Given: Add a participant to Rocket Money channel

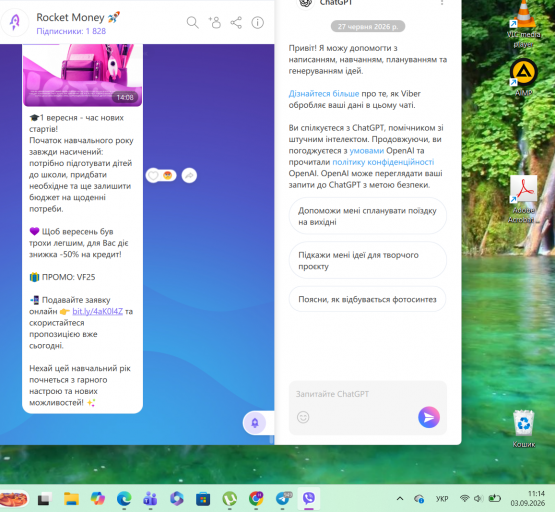Looking at the screenshot, I should 214,23.
